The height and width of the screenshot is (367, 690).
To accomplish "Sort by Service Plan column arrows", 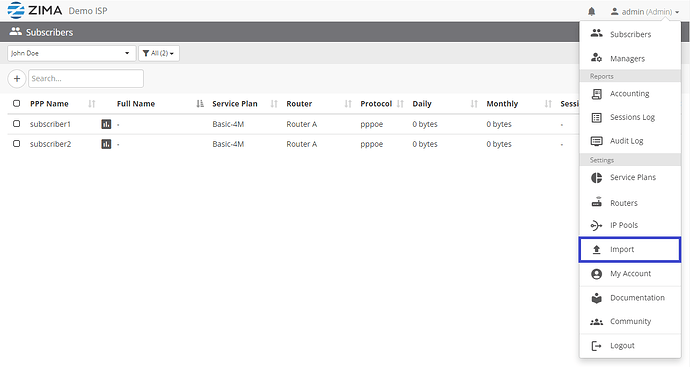I will point(274,104).
